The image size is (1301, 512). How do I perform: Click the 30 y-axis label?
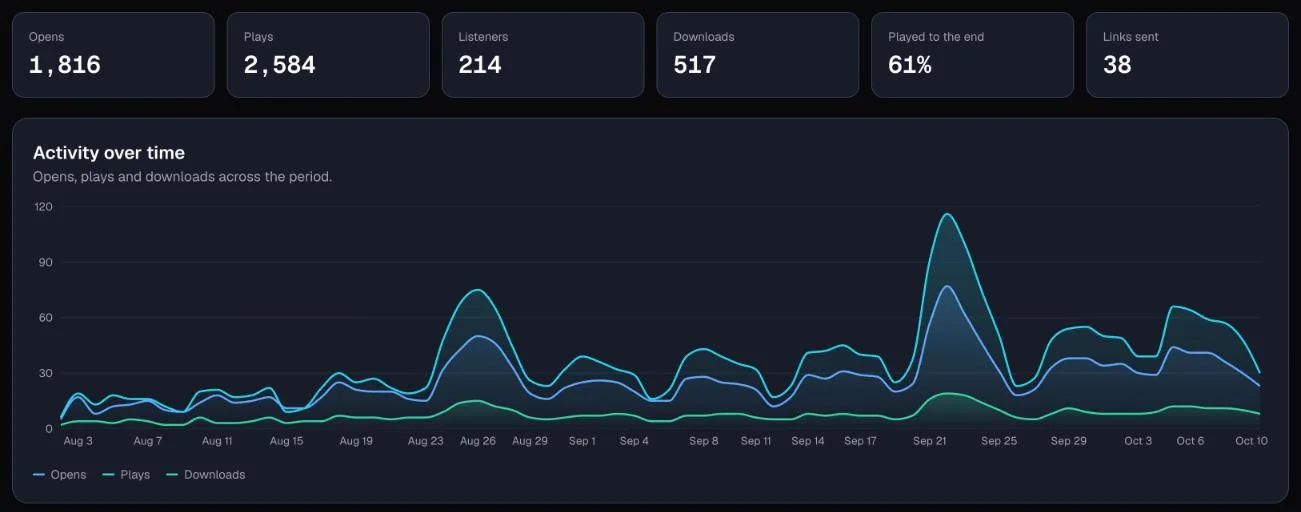point(46,373)
